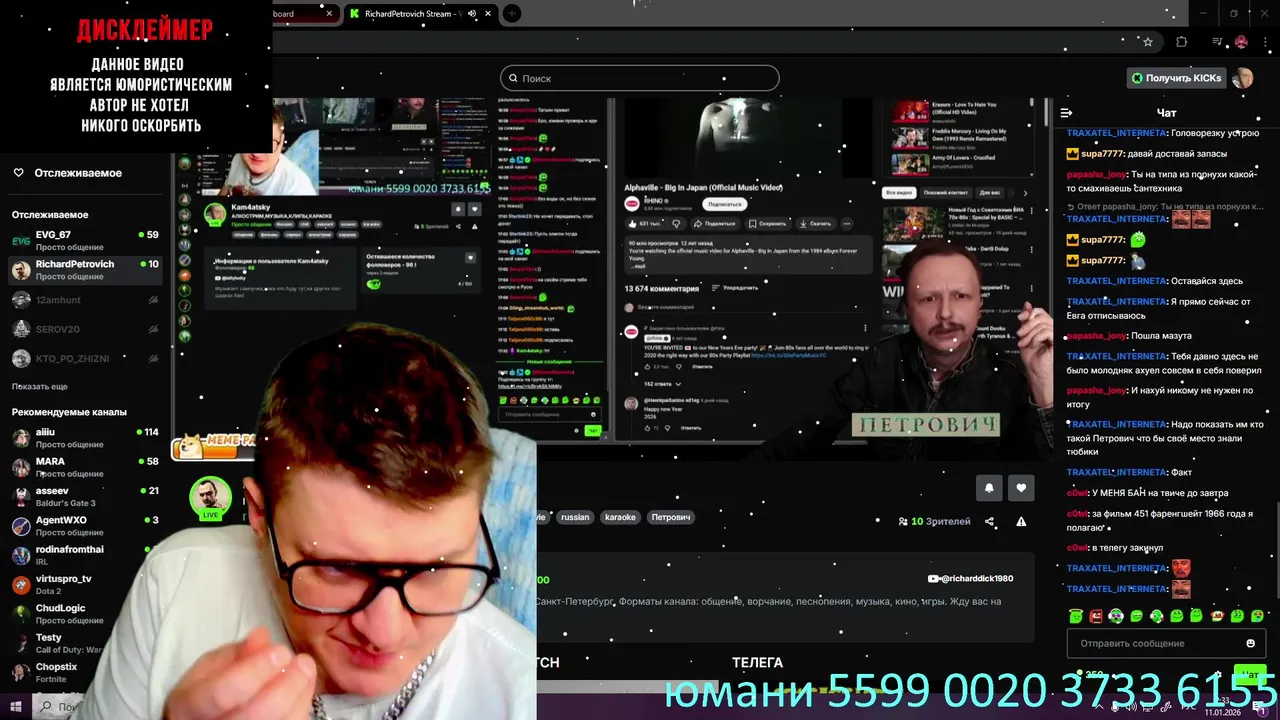Open the streamer LIVE avatar
The height and width of the screenshot is (720, 1280).
[x=210, y=499]
